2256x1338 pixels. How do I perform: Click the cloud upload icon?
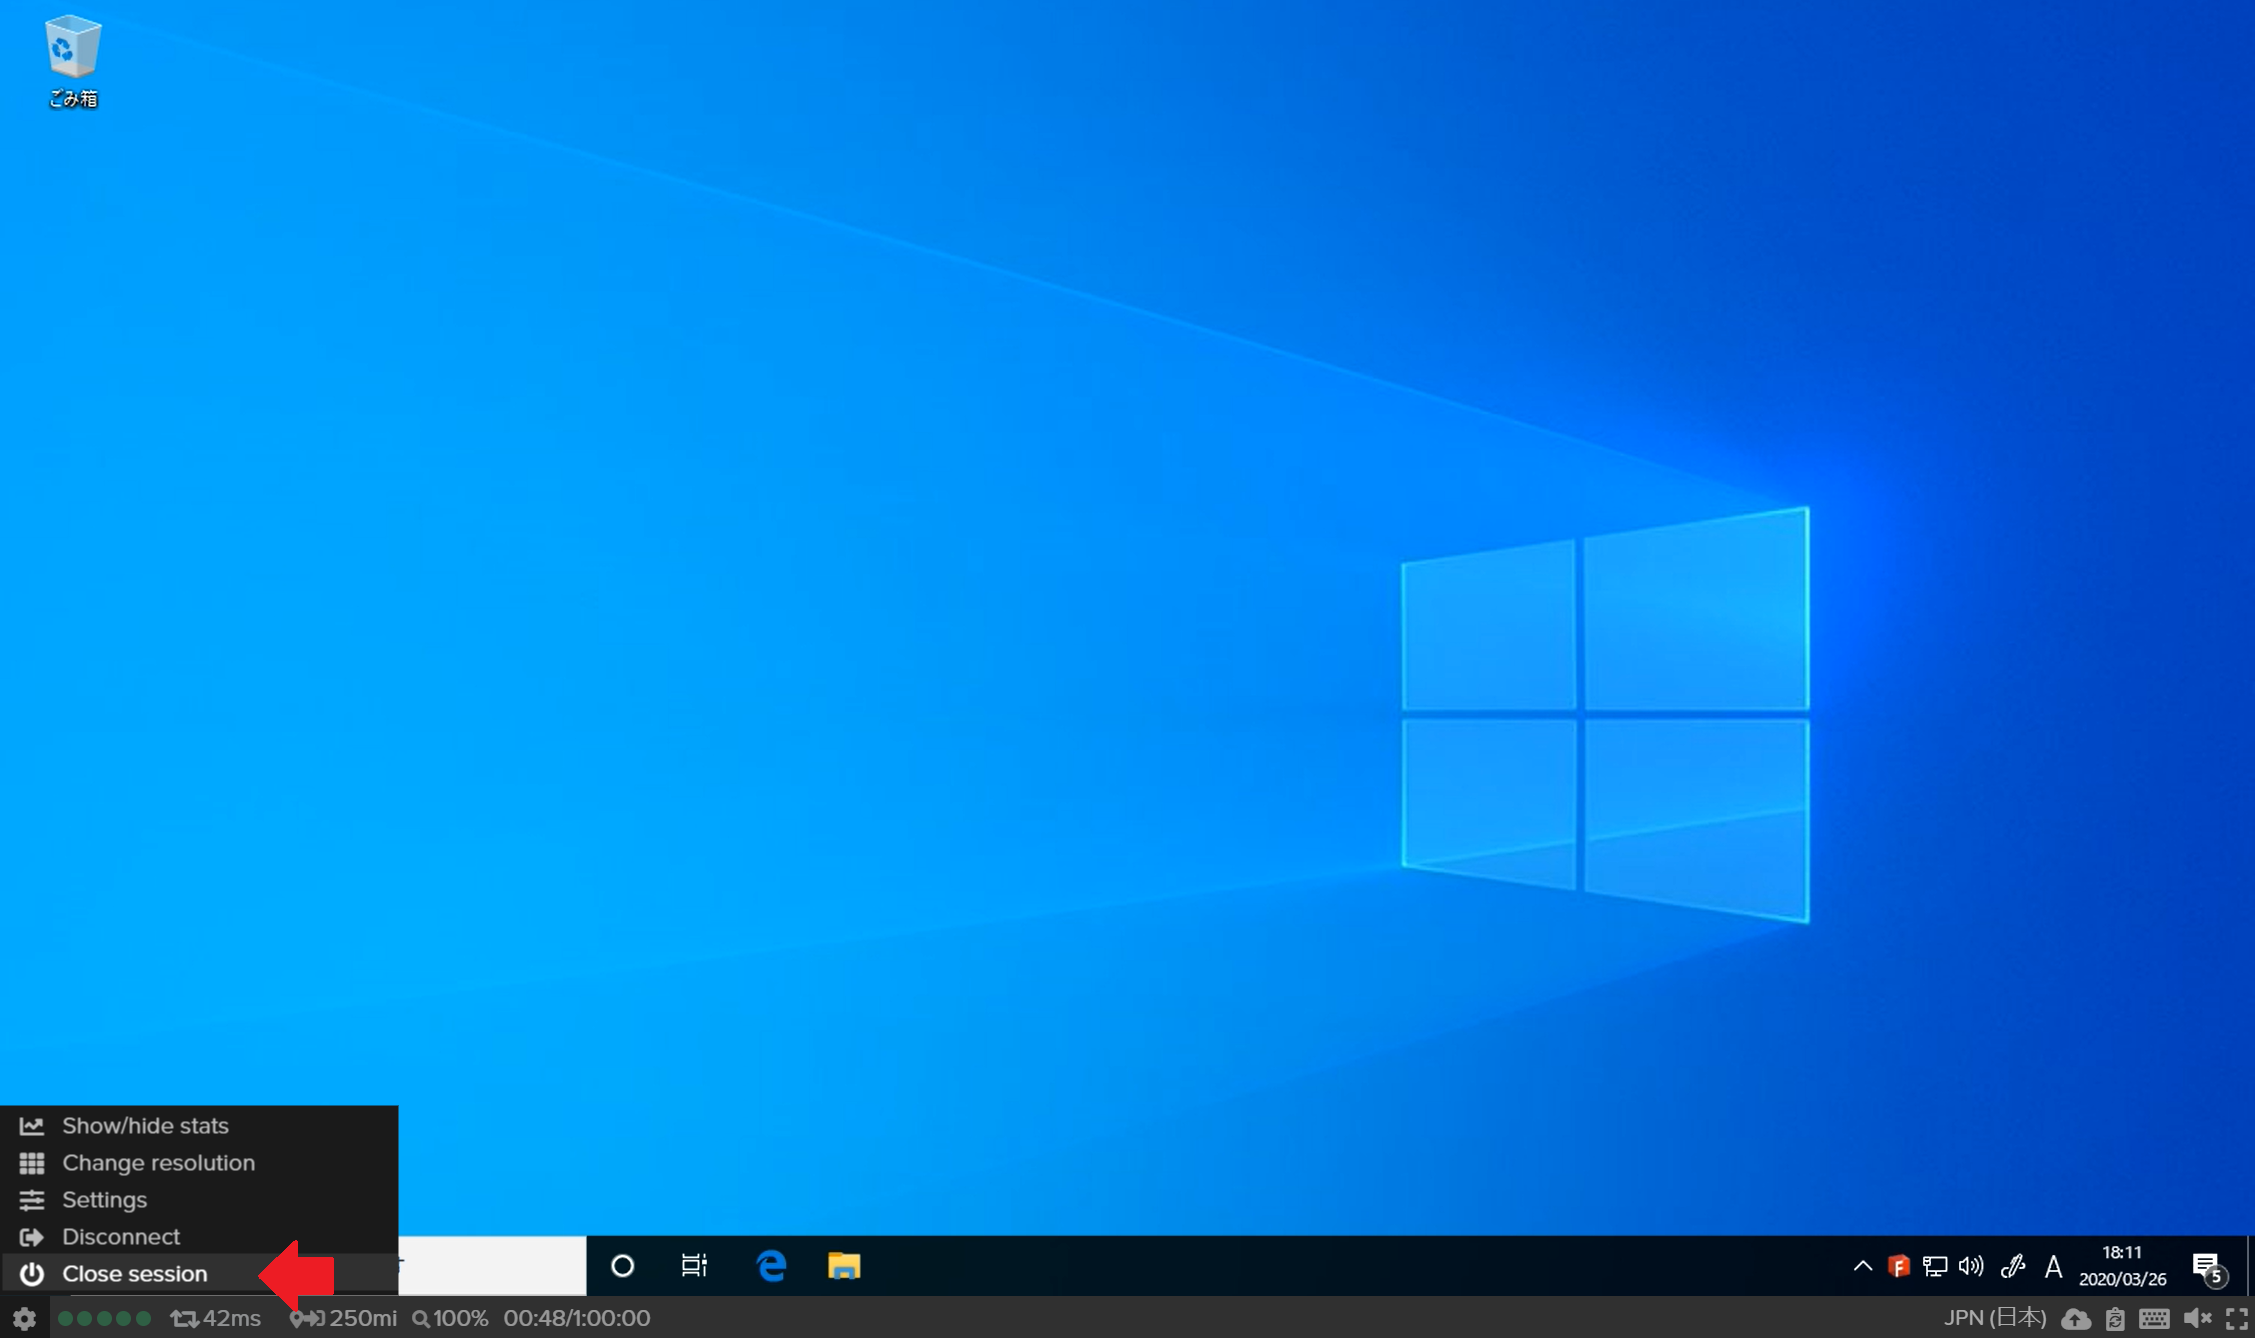tap(2076, 1319)
